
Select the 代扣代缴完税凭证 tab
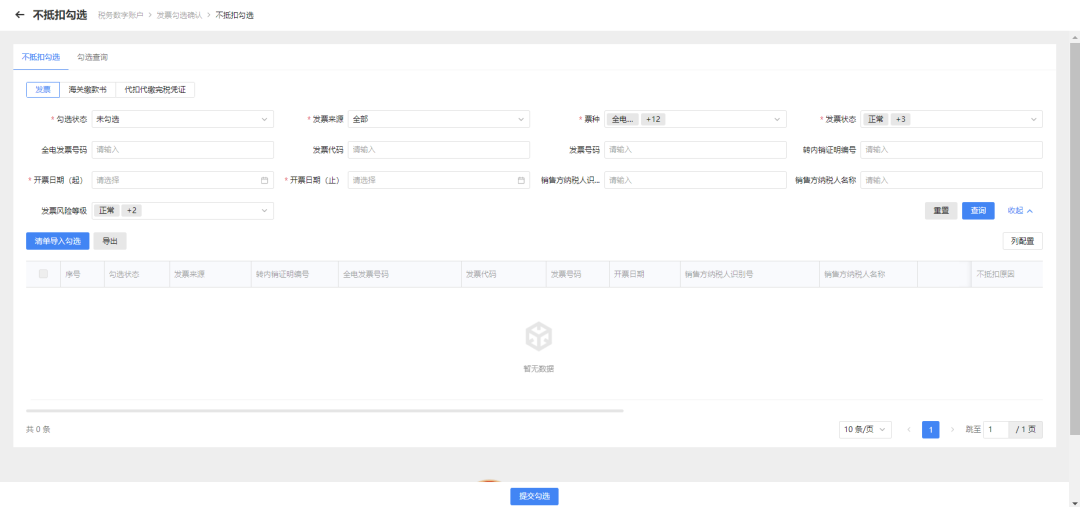[155, 90]
